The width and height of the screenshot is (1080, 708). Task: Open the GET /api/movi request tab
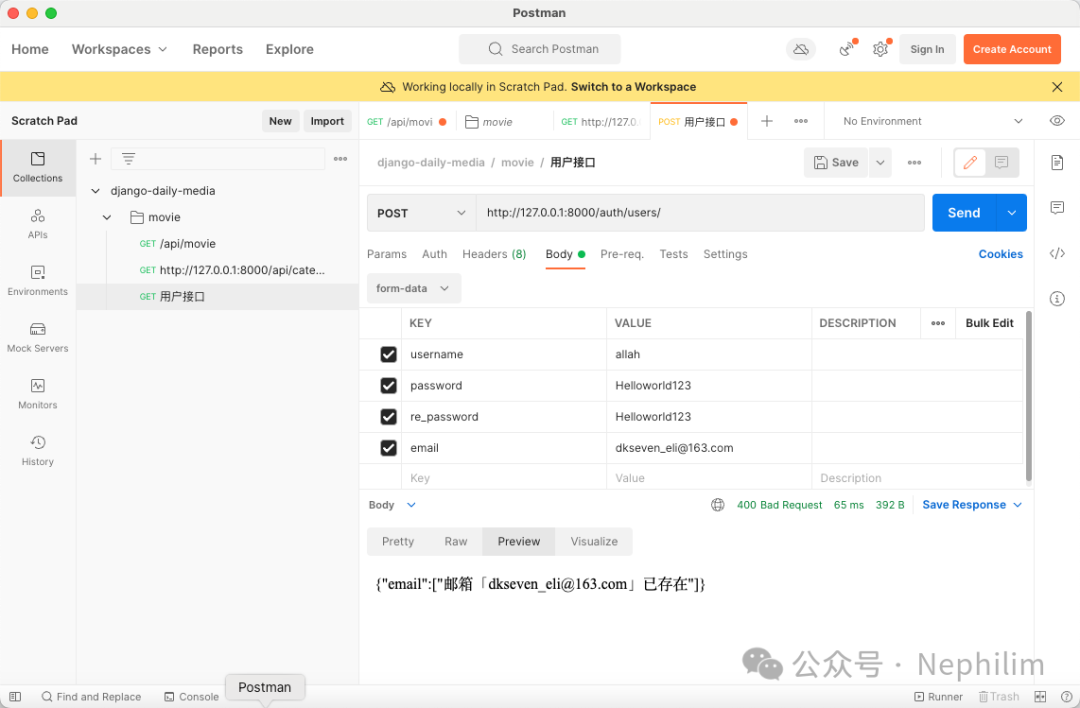point(407,122)
